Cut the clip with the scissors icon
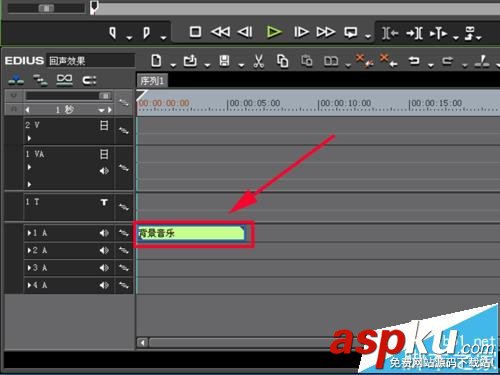 pyautogui.click(x=258, y=61)
